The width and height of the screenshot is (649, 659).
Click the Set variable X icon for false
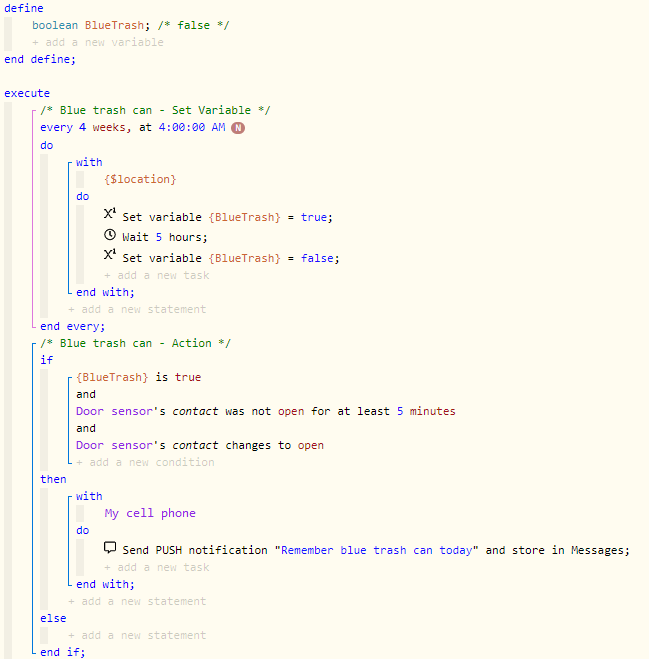(110, 255)
